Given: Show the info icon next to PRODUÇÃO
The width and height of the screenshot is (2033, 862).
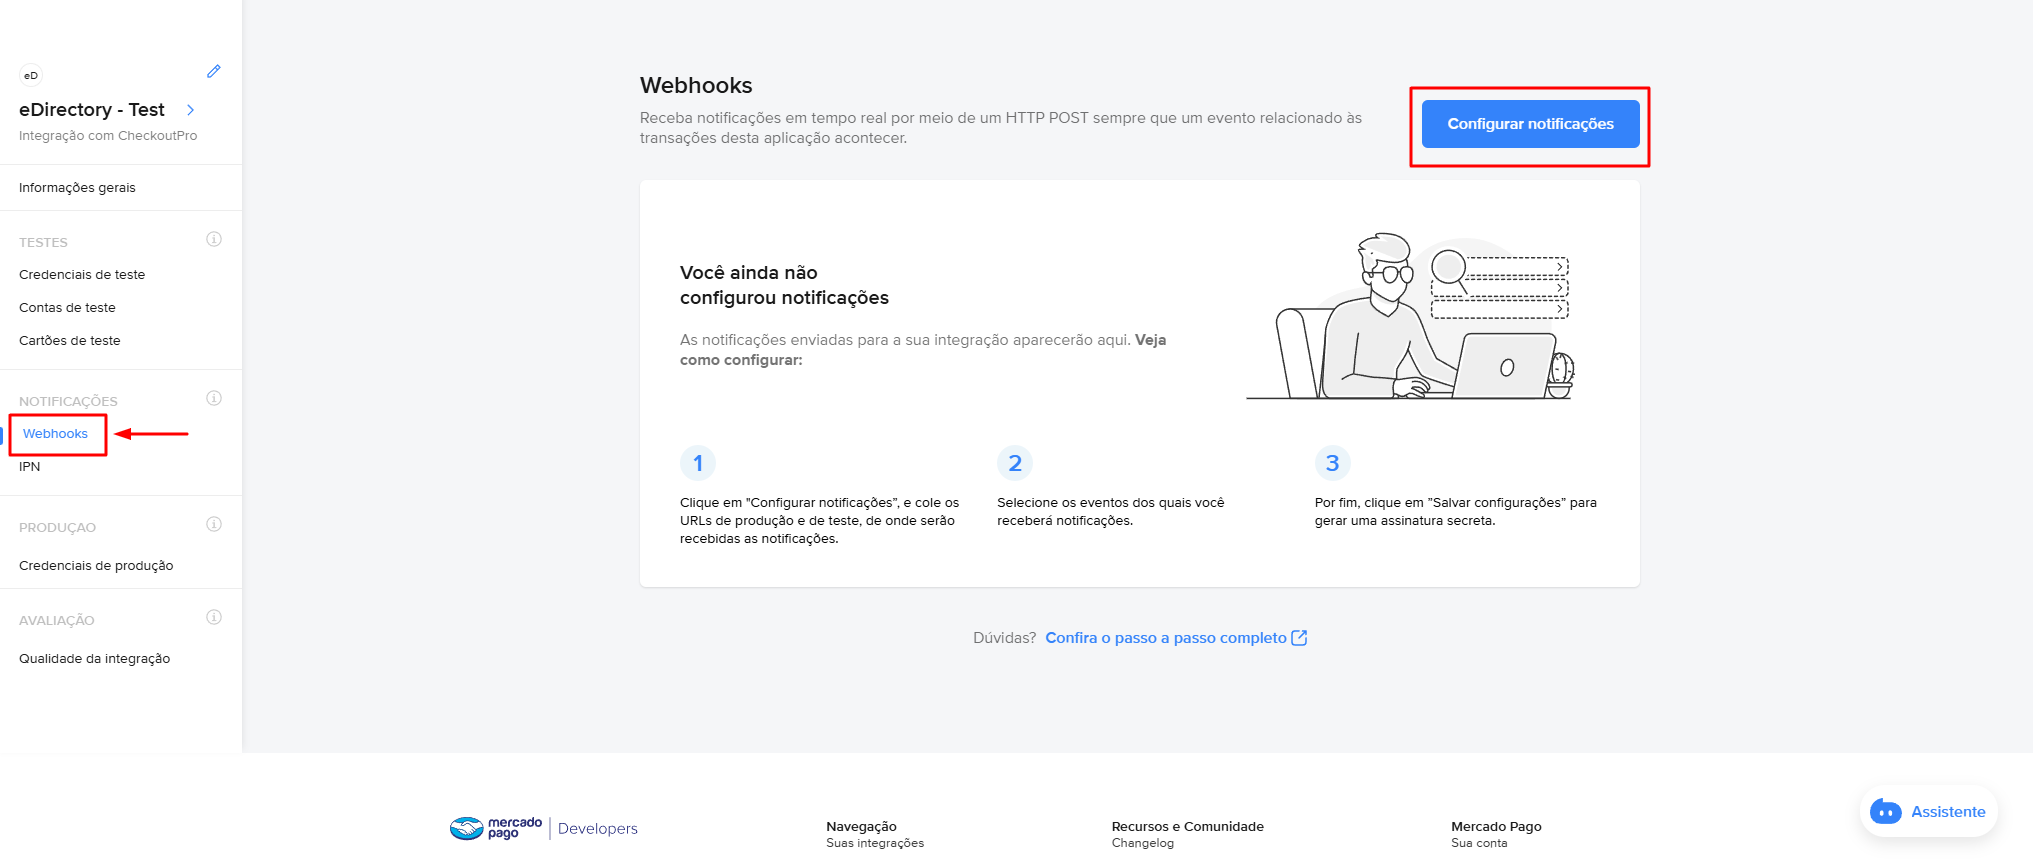Looking at the screenshot, I should tap(214, 524).
